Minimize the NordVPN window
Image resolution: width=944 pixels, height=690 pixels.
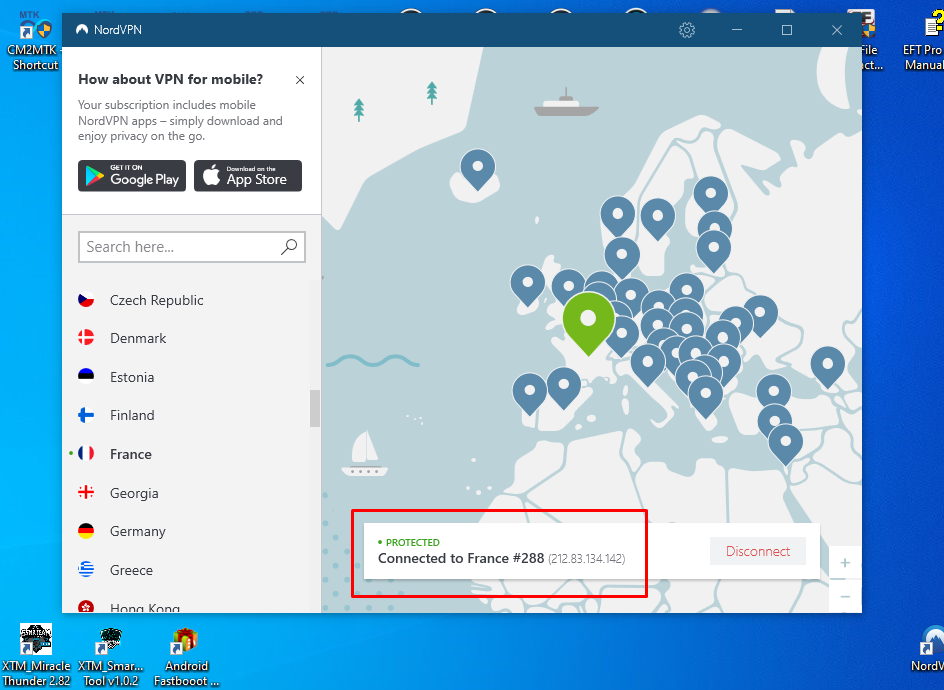(x=737, y=30)
